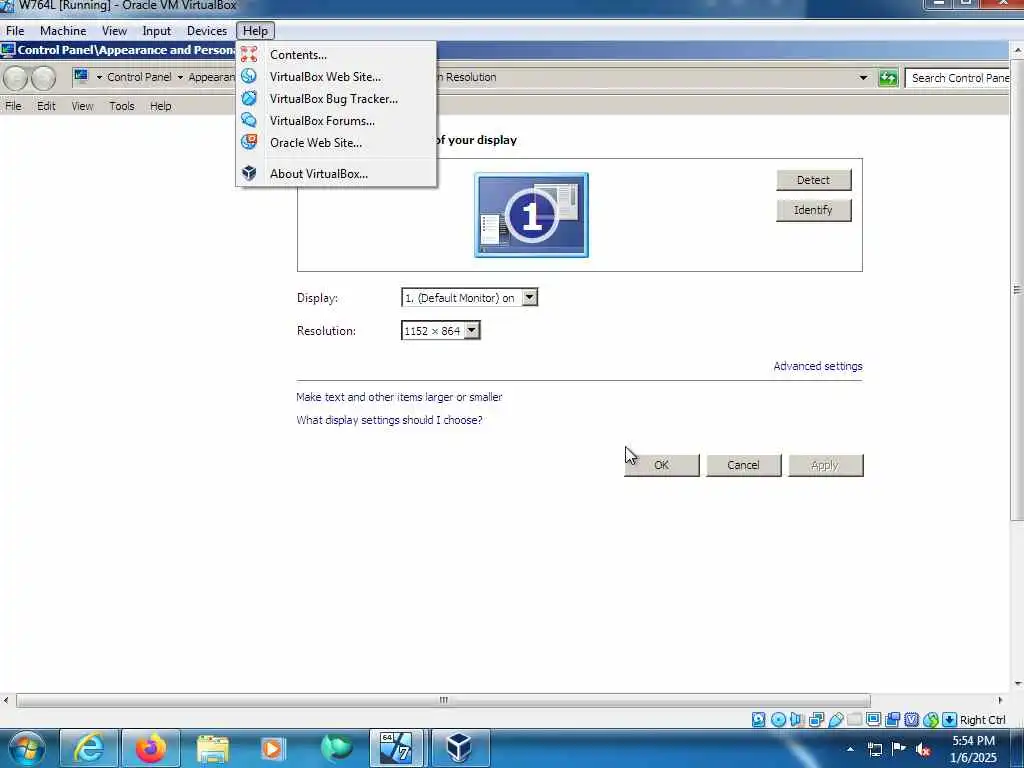
Task: Open the Control Panel Edit menu
Action: (x=46, y=106)
